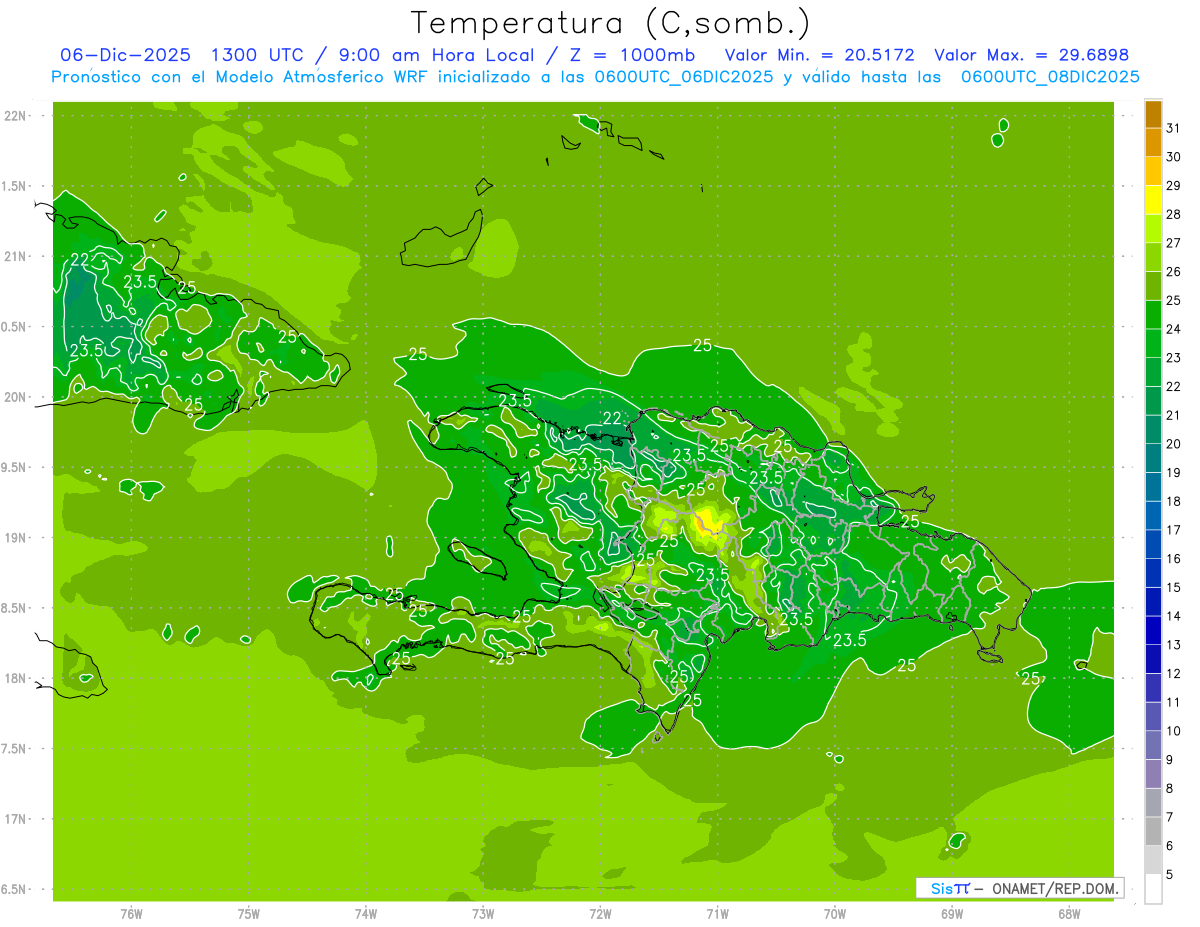Click the '68W' longitude axis label
The height and width of the screenshot is (927, 1200).
(1069, 914)
